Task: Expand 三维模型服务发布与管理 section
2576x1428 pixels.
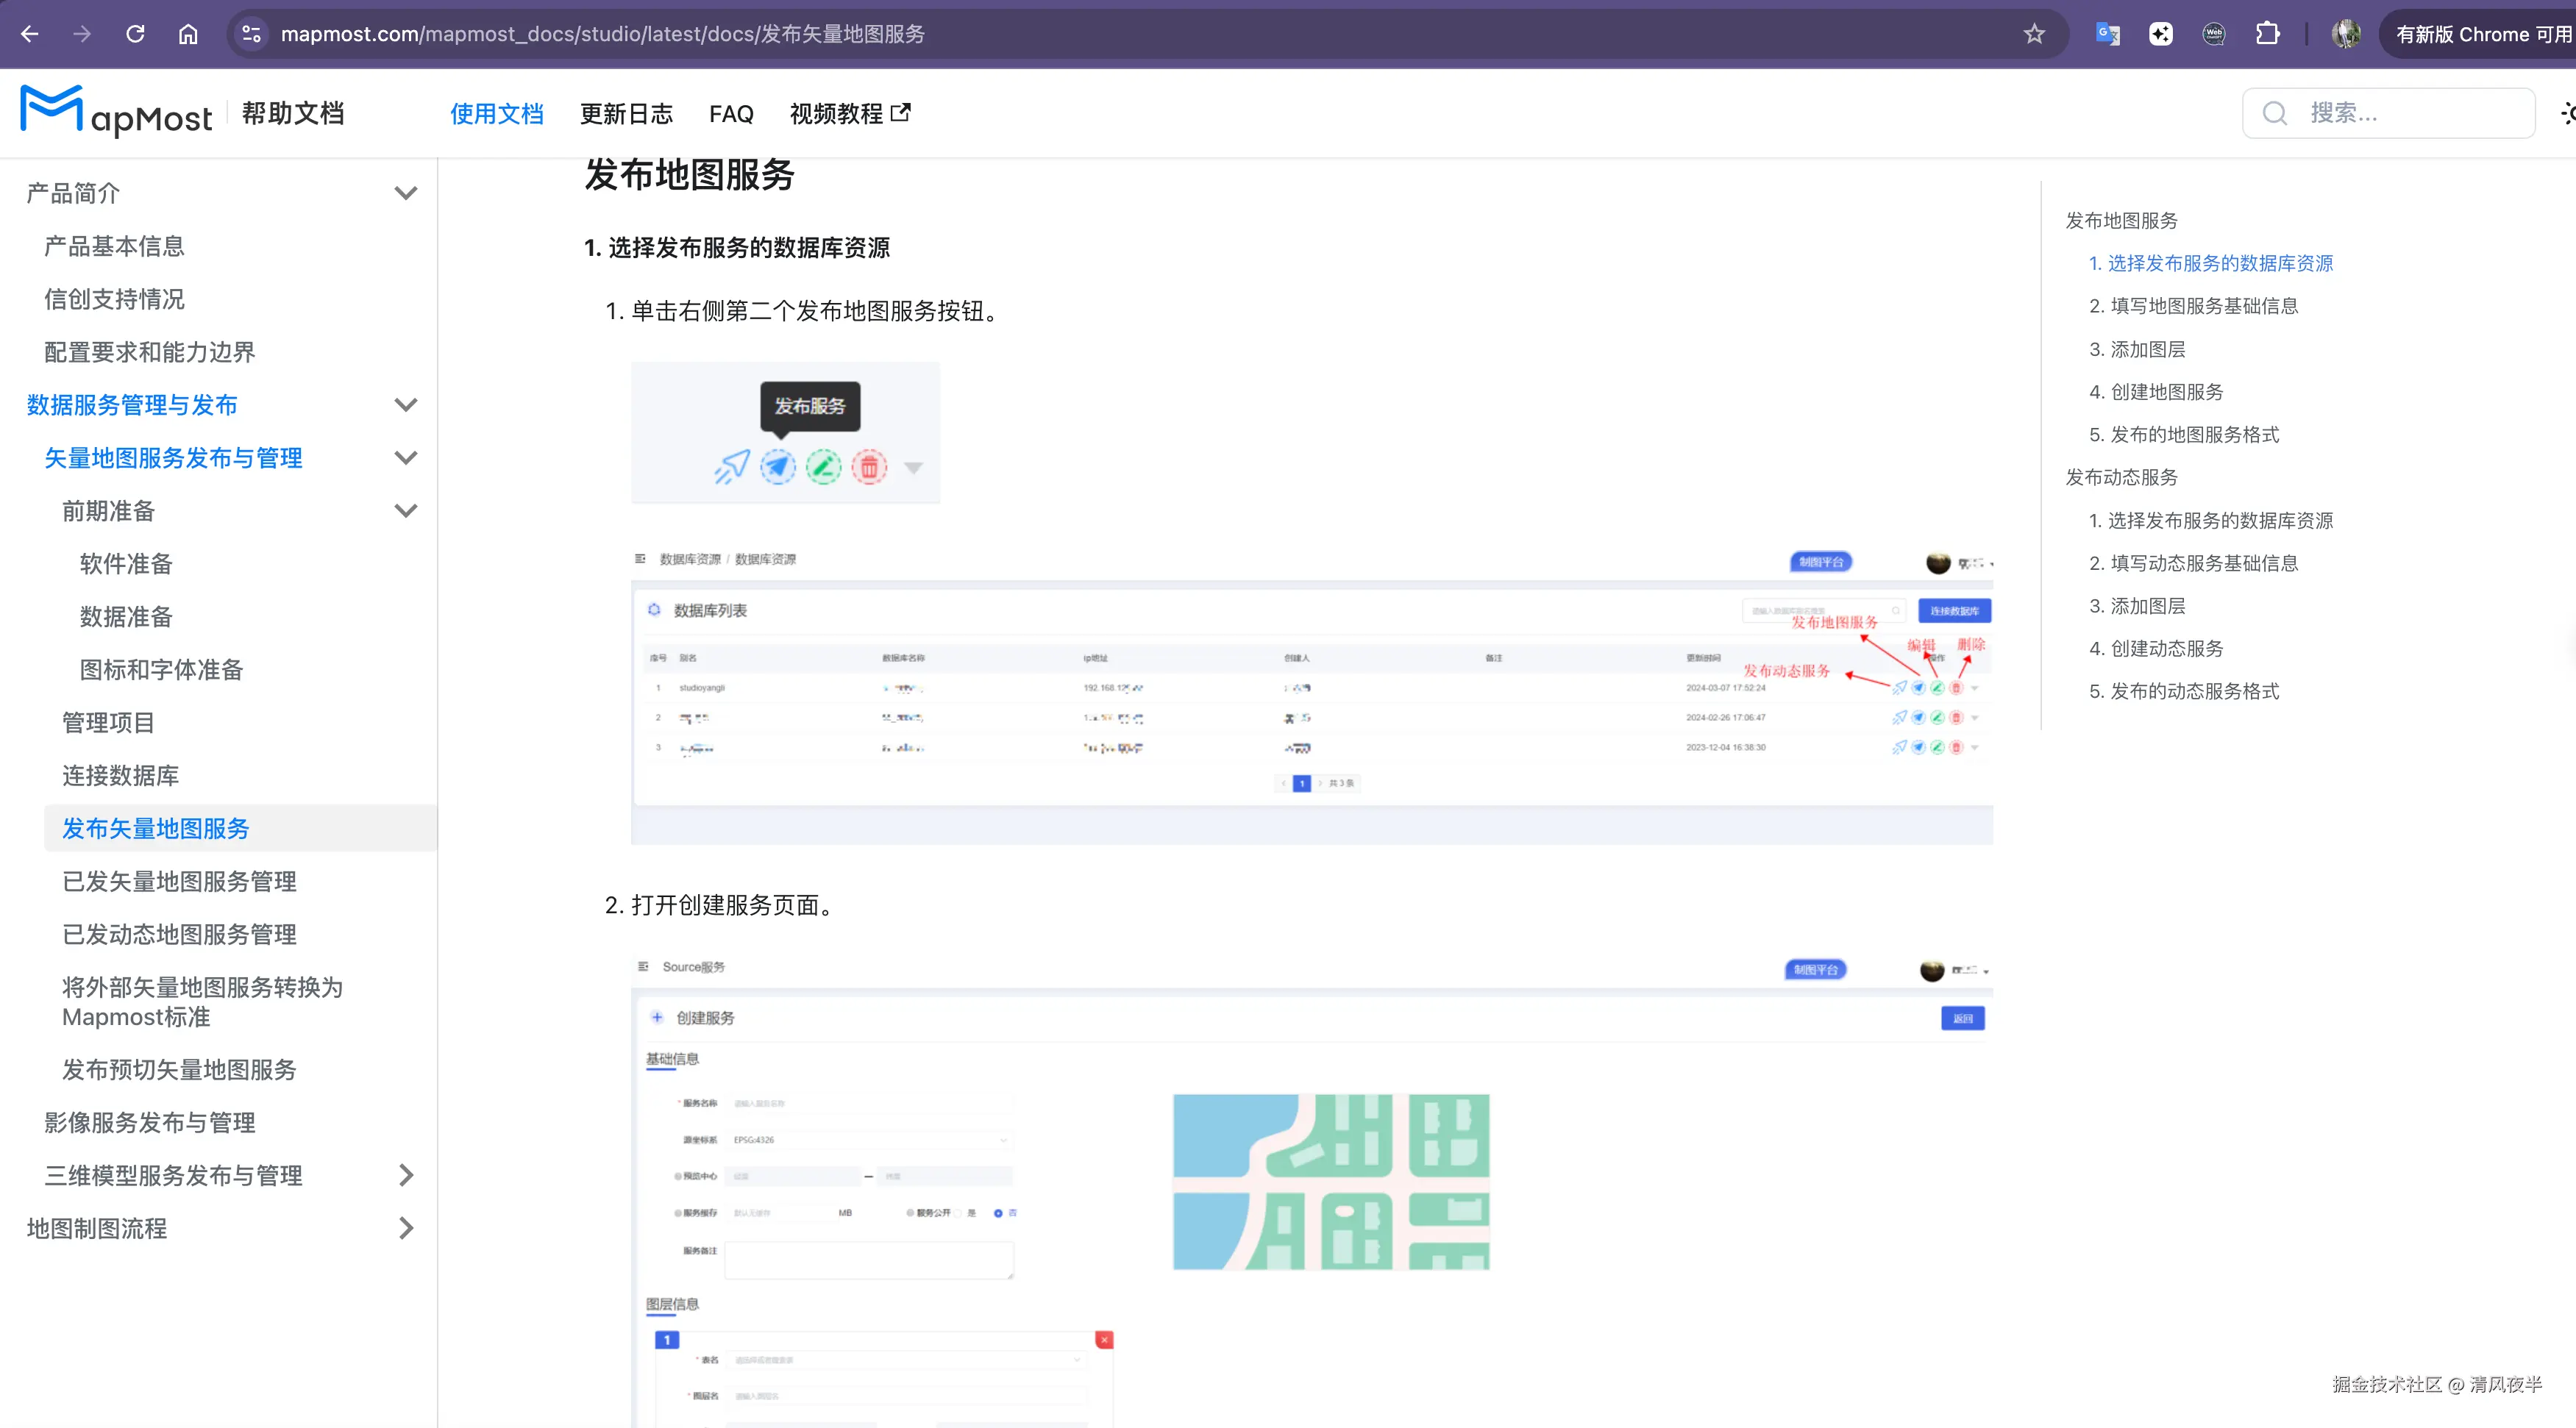Action: click(x=405, y=1175)
